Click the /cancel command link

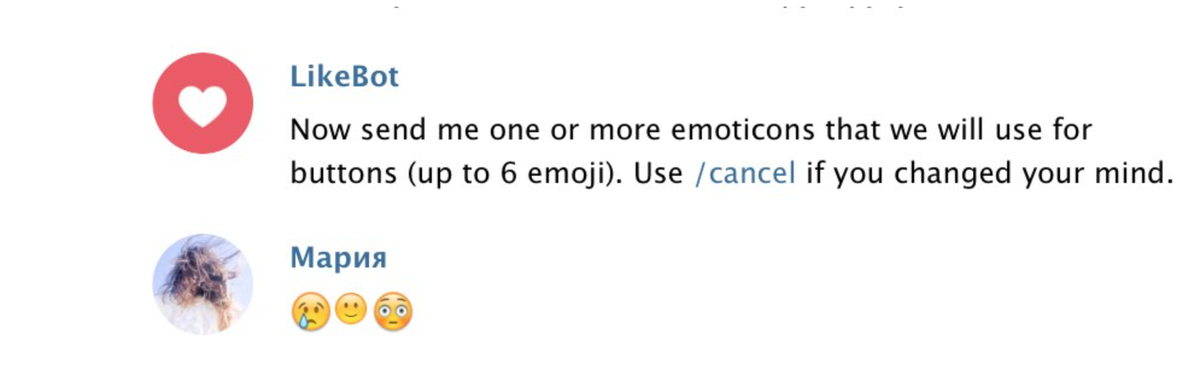[745, 173]
